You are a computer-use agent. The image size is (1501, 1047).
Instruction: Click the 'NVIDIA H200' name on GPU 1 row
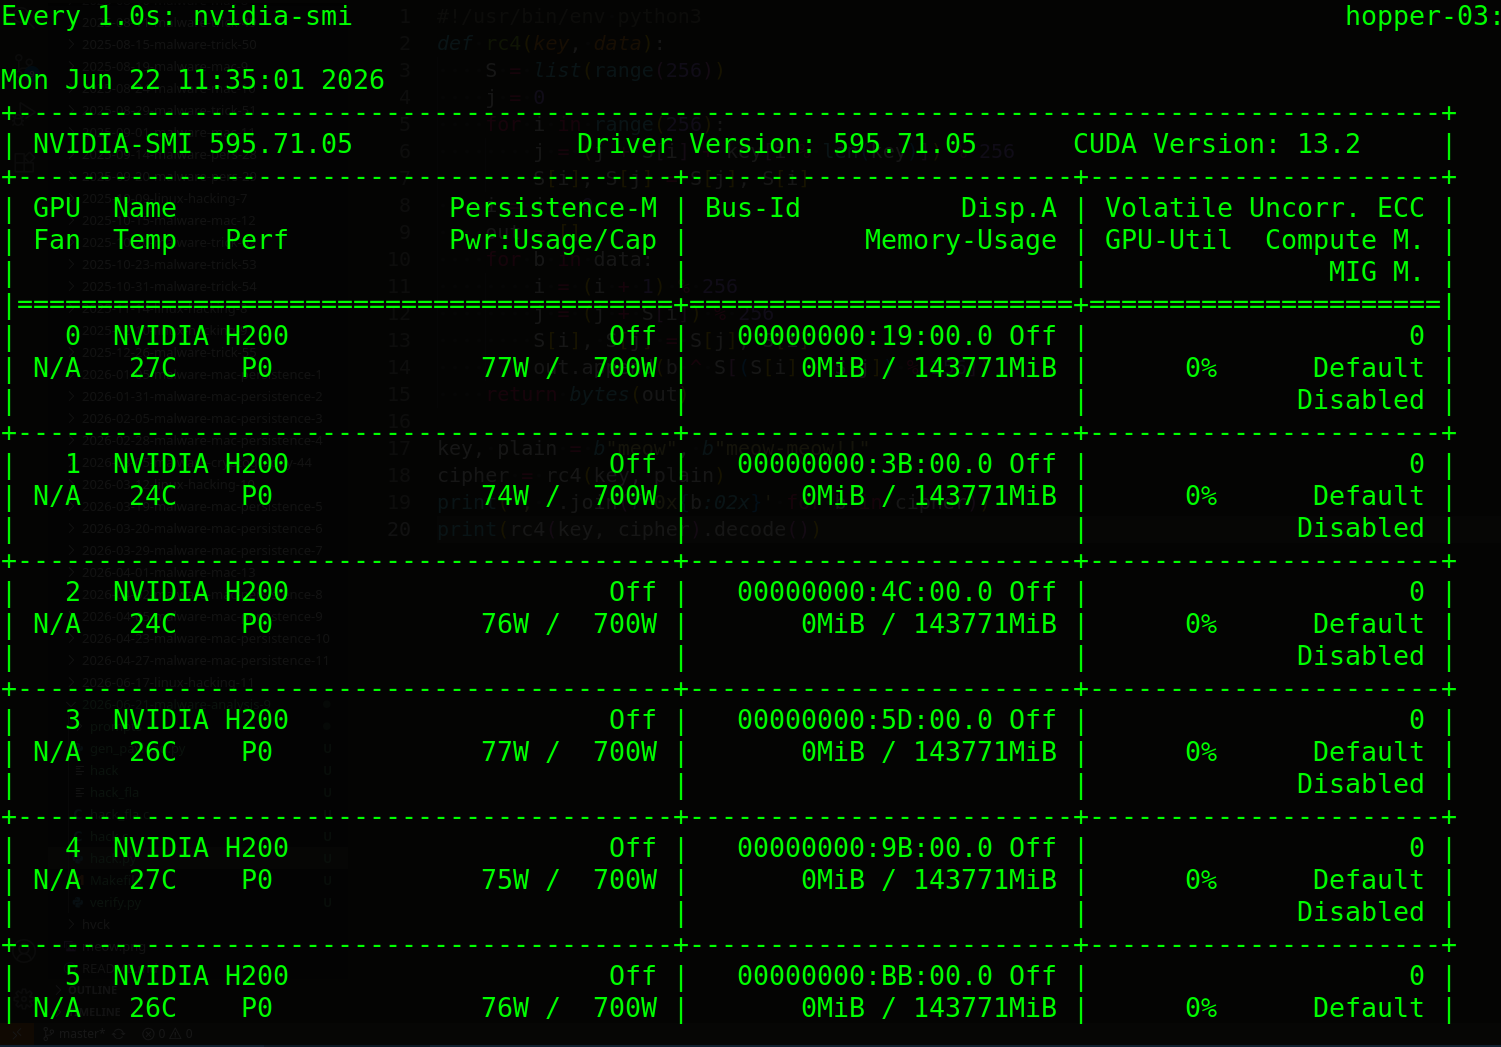(201, 464)
